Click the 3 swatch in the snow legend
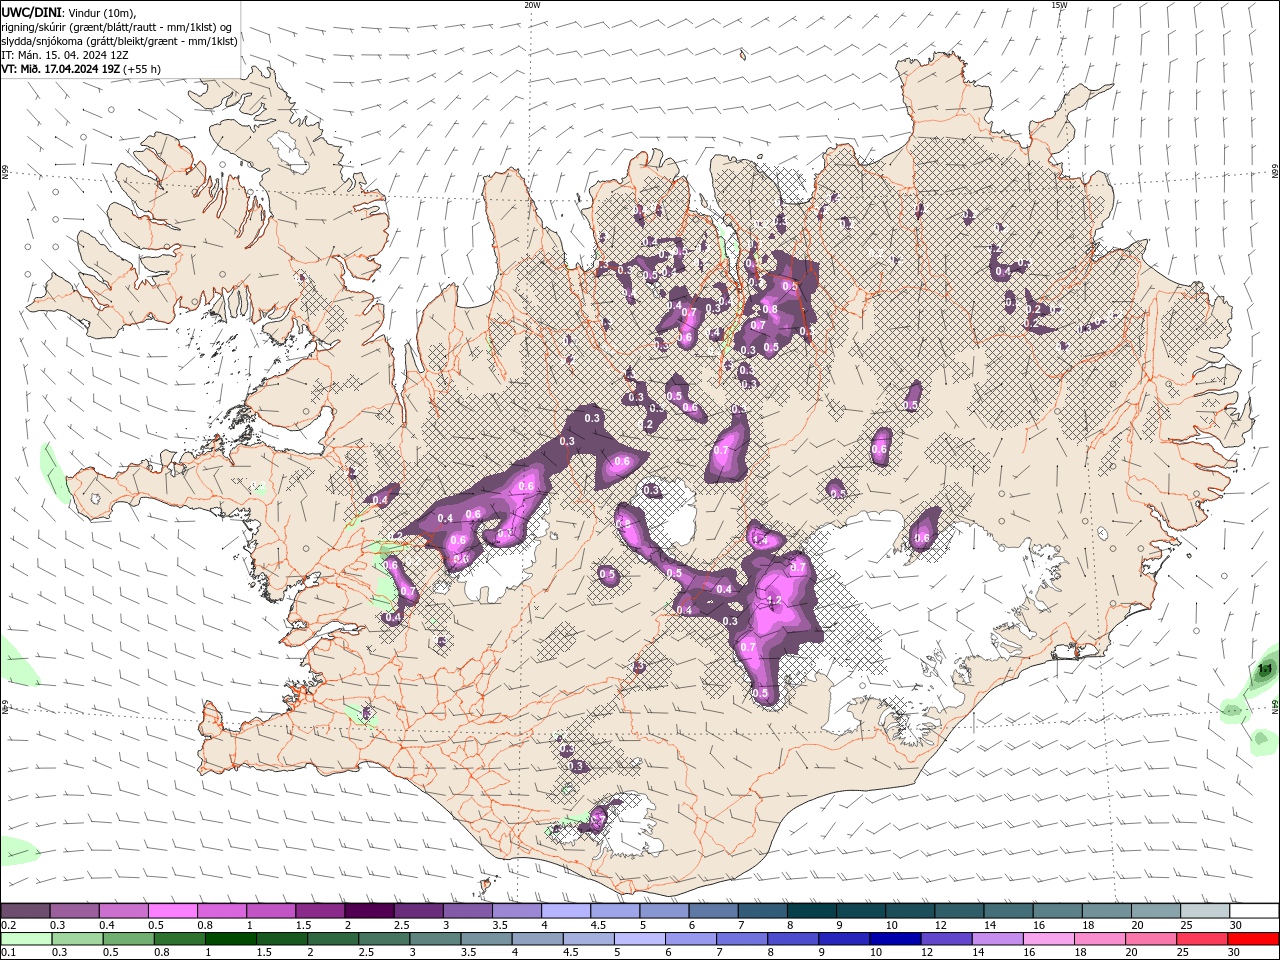Viewport: 1280px width, 960px height. tap(467, 910)
